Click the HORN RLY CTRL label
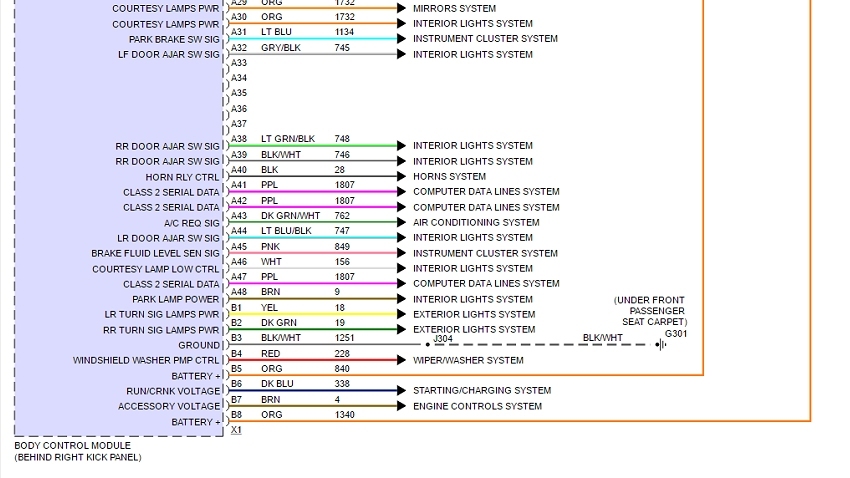This screenshot has width=850, height=478. tap(182, 178)
